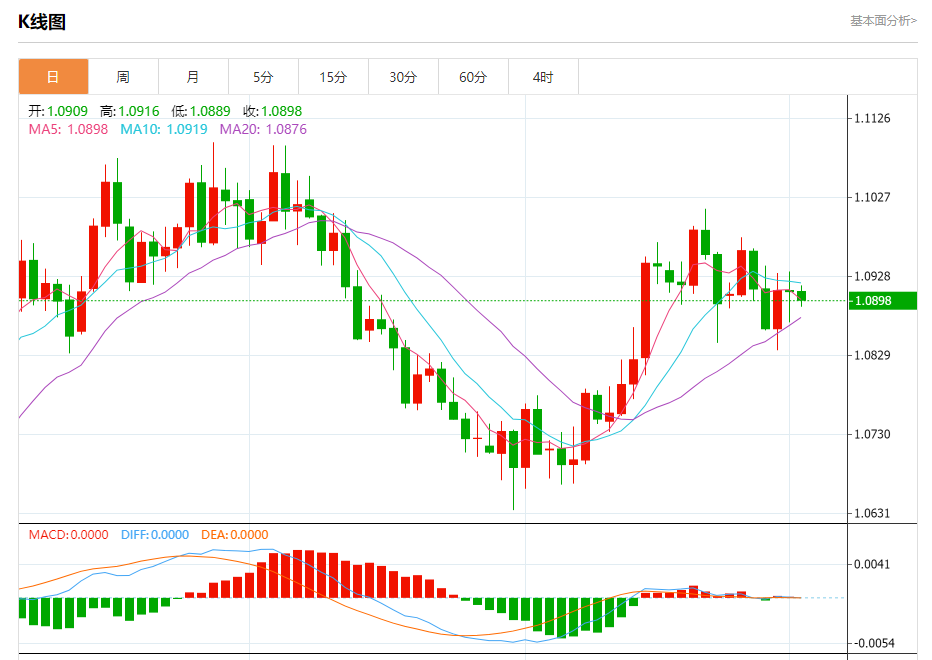
Task: Open the 基本面分析> link
Action: (x=883, y=21)
